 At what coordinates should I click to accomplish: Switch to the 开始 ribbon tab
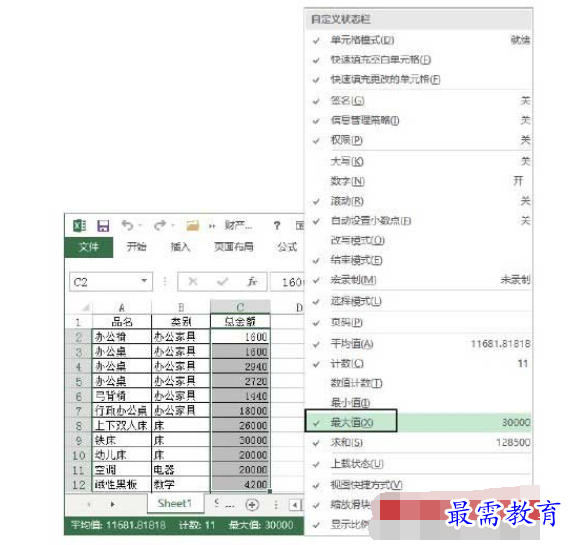[136, 247]
